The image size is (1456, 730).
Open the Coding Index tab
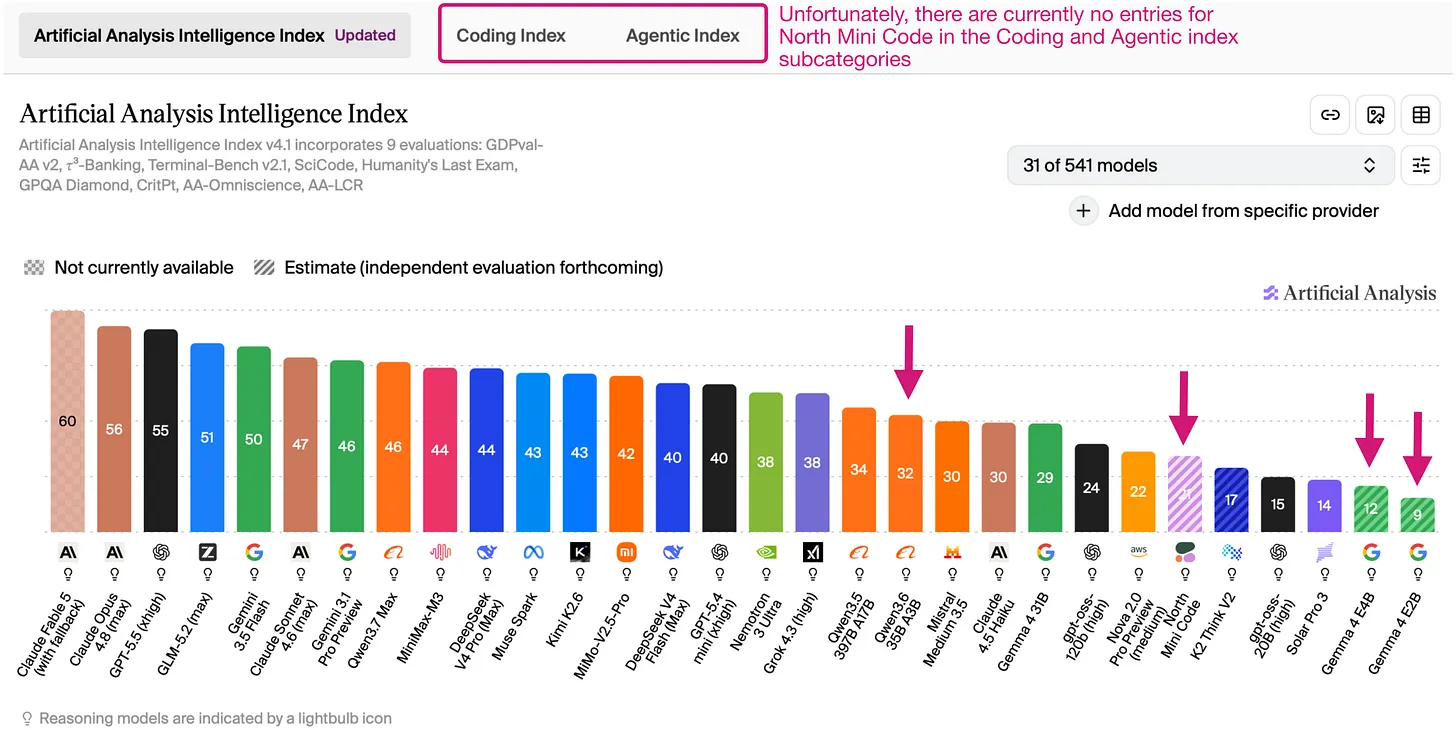pos(511,35)
